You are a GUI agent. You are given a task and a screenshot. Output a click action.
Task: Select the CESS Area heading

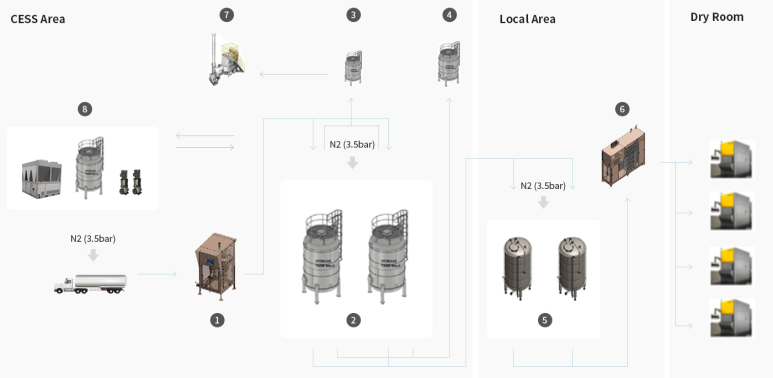pos(38,19)
